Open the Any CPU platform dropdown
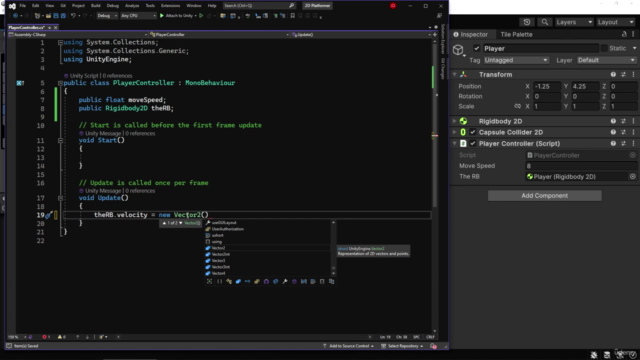Image resolution: width=640 pixels, height=360 pixels. (x=138, y=16)
